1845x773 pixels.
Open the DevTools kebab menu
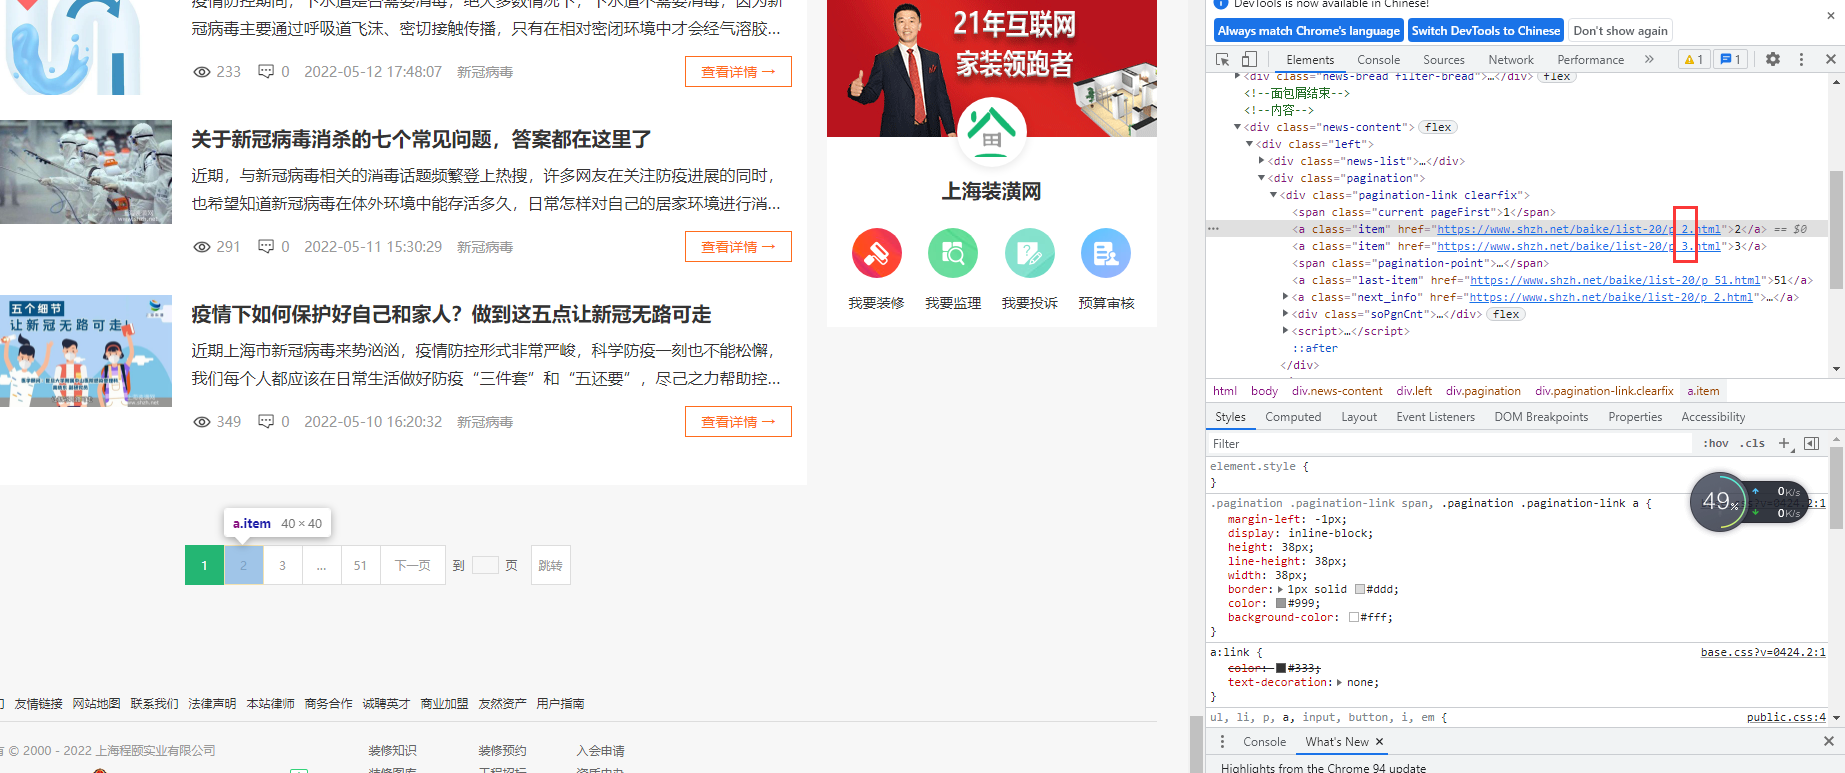click(1802, 59)
